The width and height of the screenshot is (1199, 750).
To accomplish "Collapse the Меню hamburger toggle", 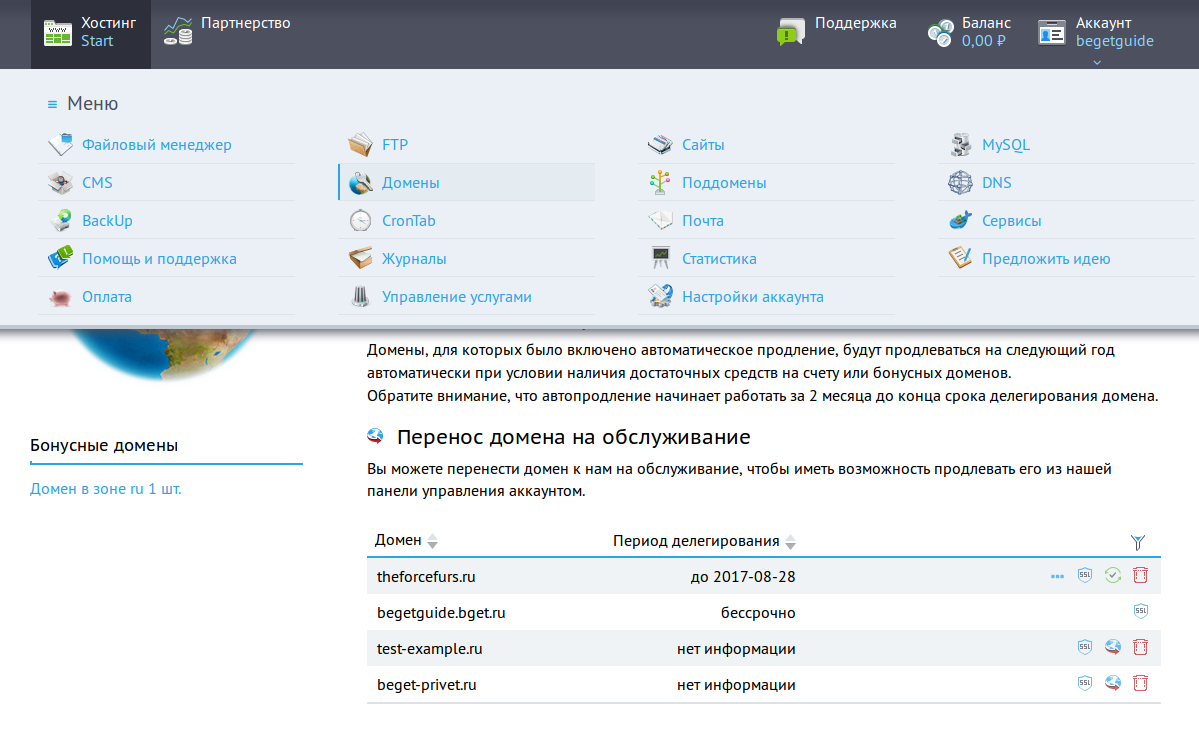I will point(52,104).
